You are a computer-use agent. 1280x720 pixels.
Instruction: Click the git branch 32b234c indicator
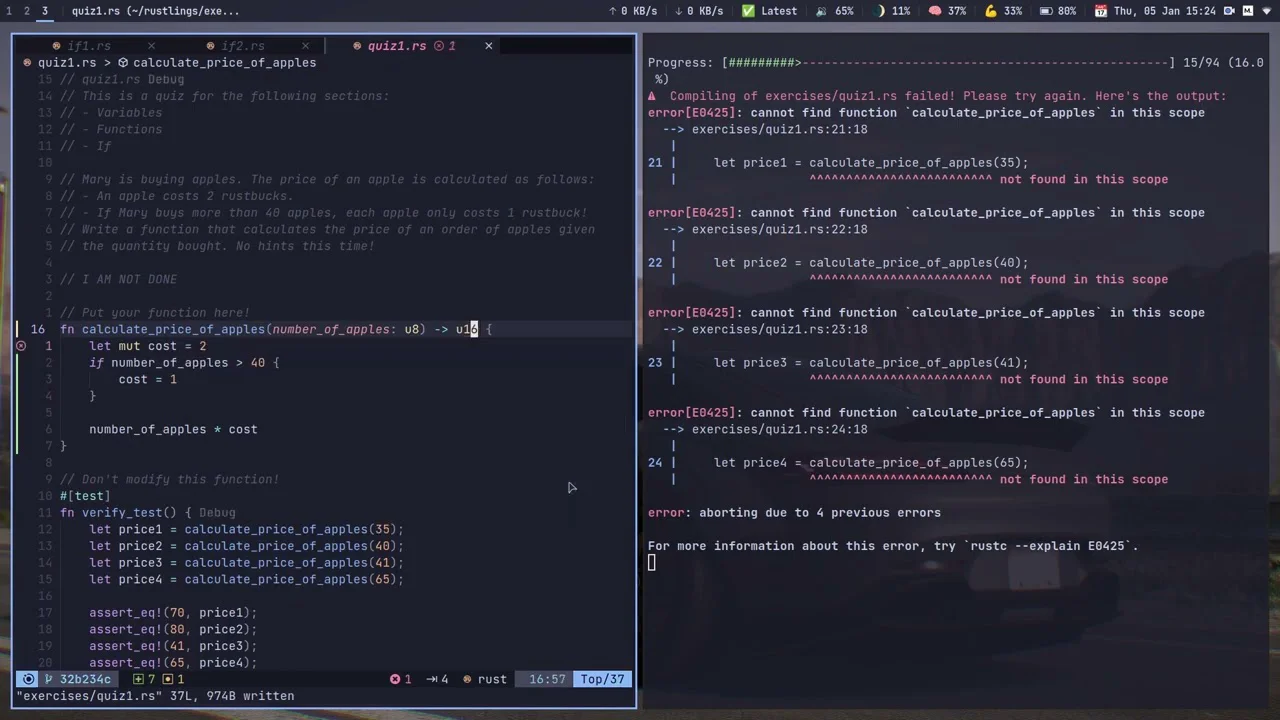[77, 679]
